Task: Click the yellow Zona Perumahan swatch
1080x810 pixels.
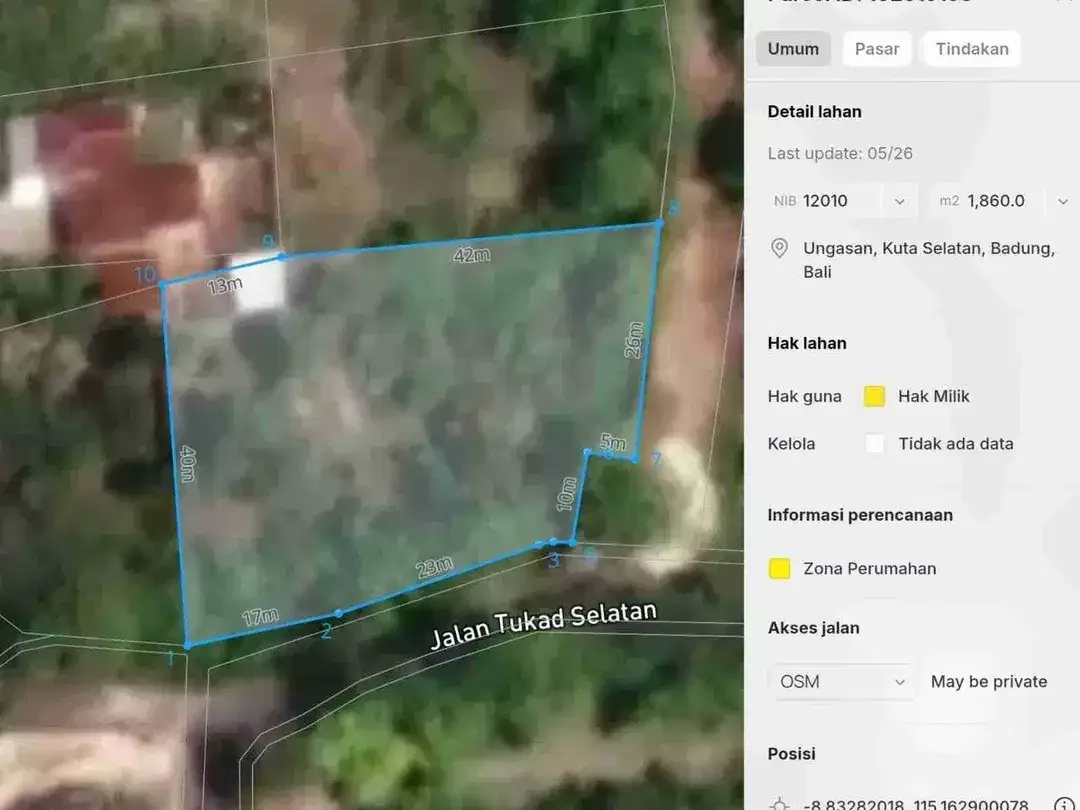Action: (779, 568)
